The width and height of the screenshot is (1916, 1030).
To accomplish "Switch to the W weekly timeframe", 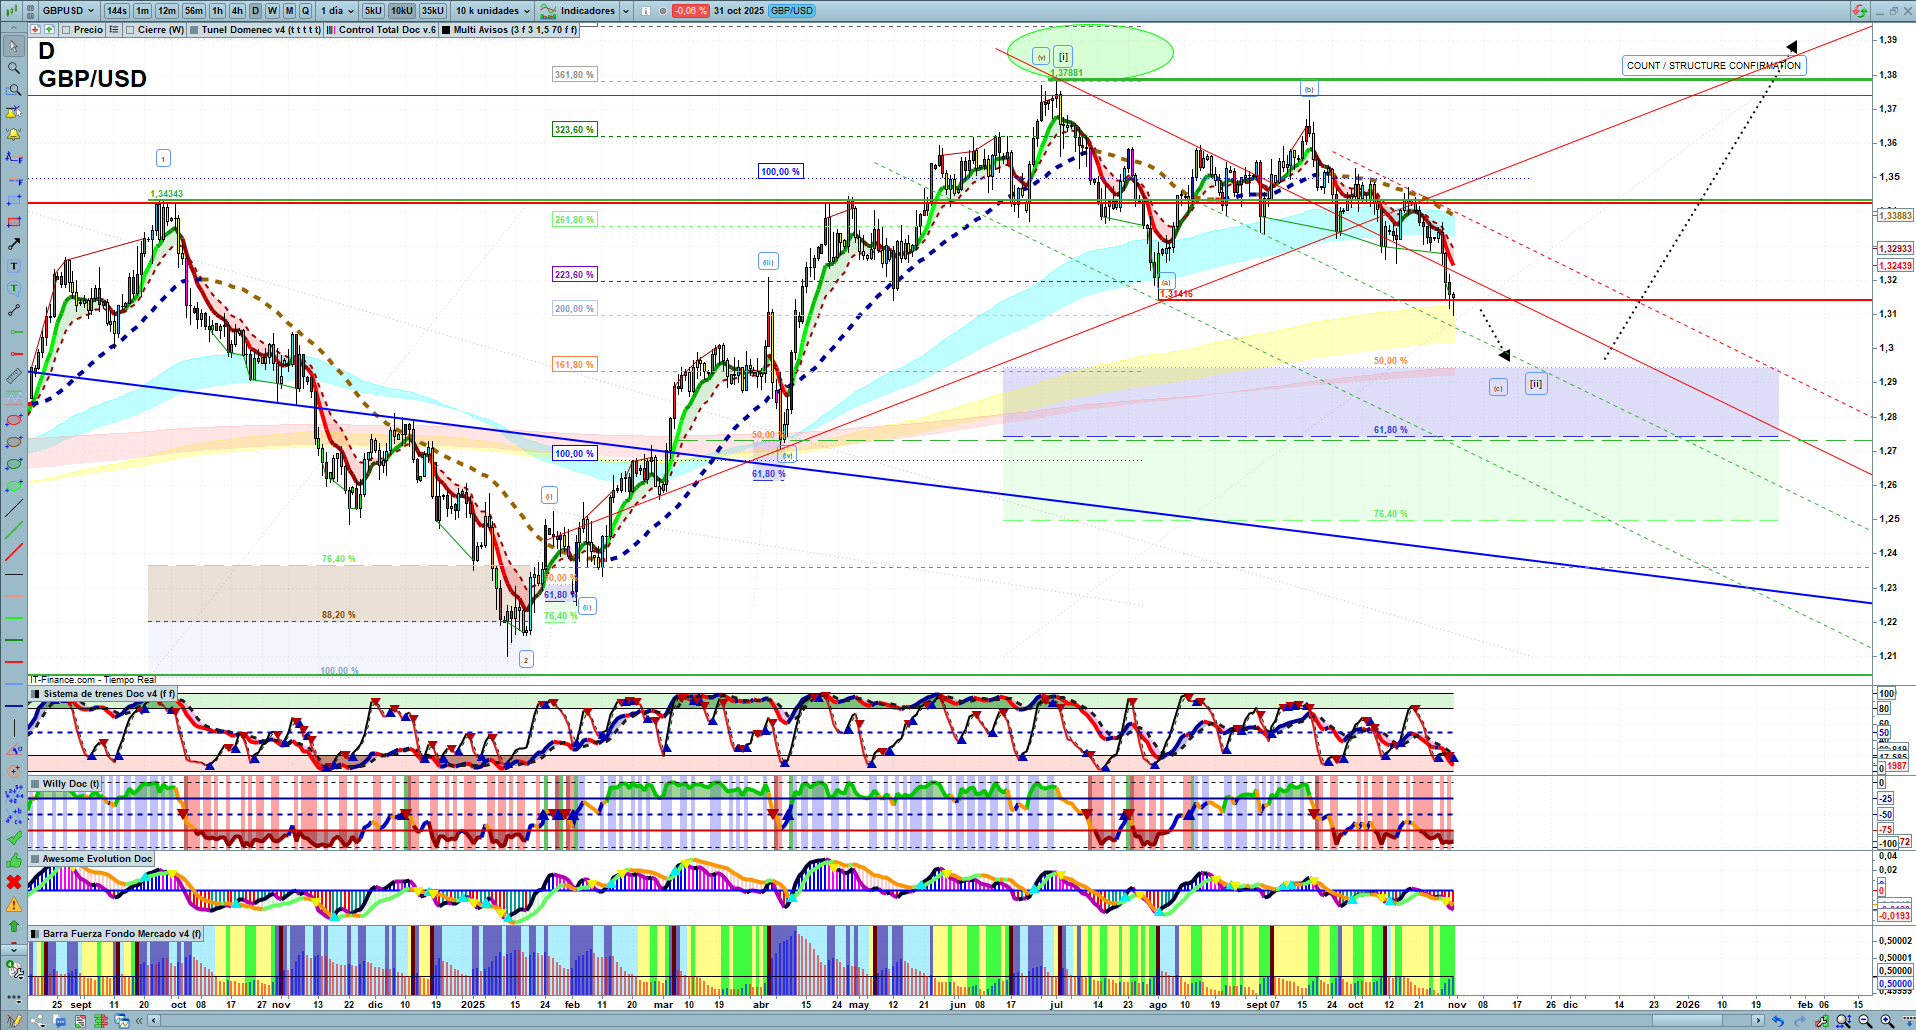I will [272, 11].
